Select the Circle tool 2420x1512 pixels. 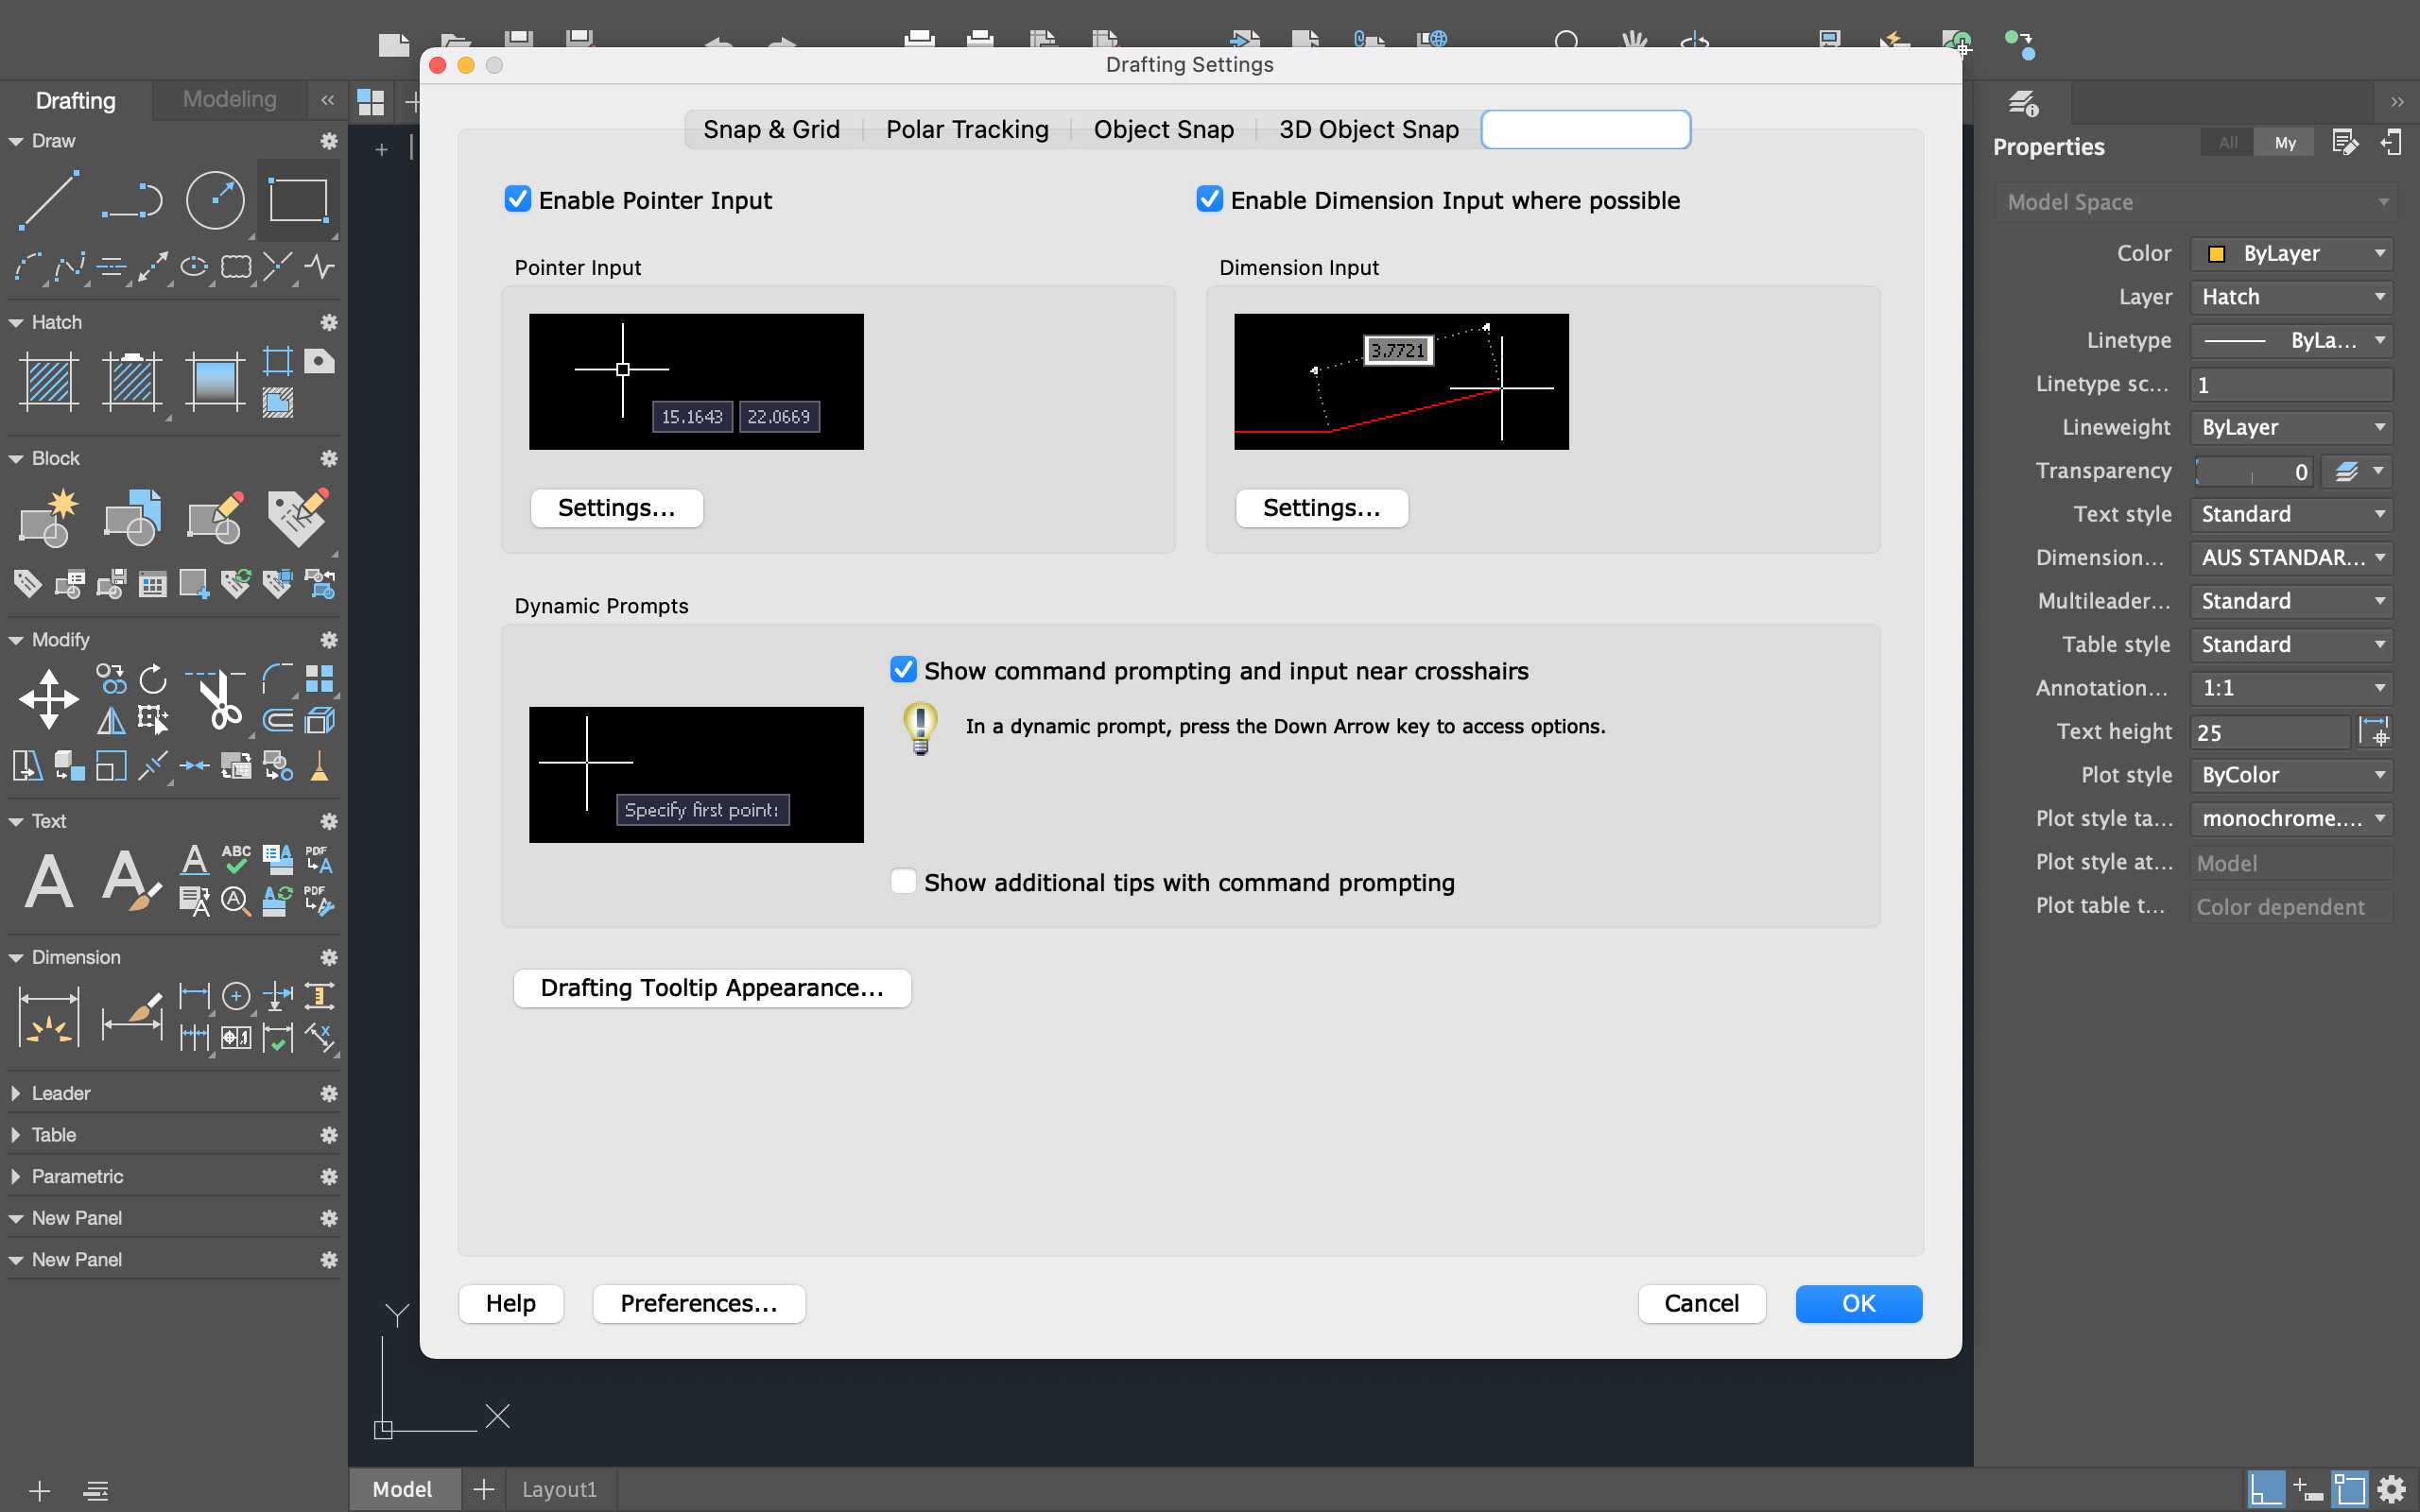[x=214, y=200]
